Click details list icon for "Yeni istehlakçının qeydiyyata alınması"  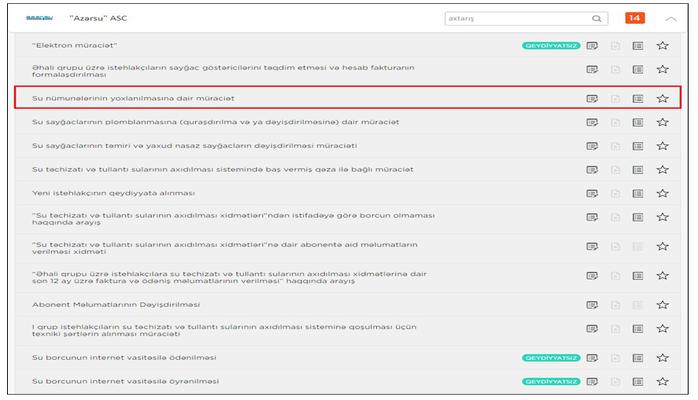tap(637, 192)
